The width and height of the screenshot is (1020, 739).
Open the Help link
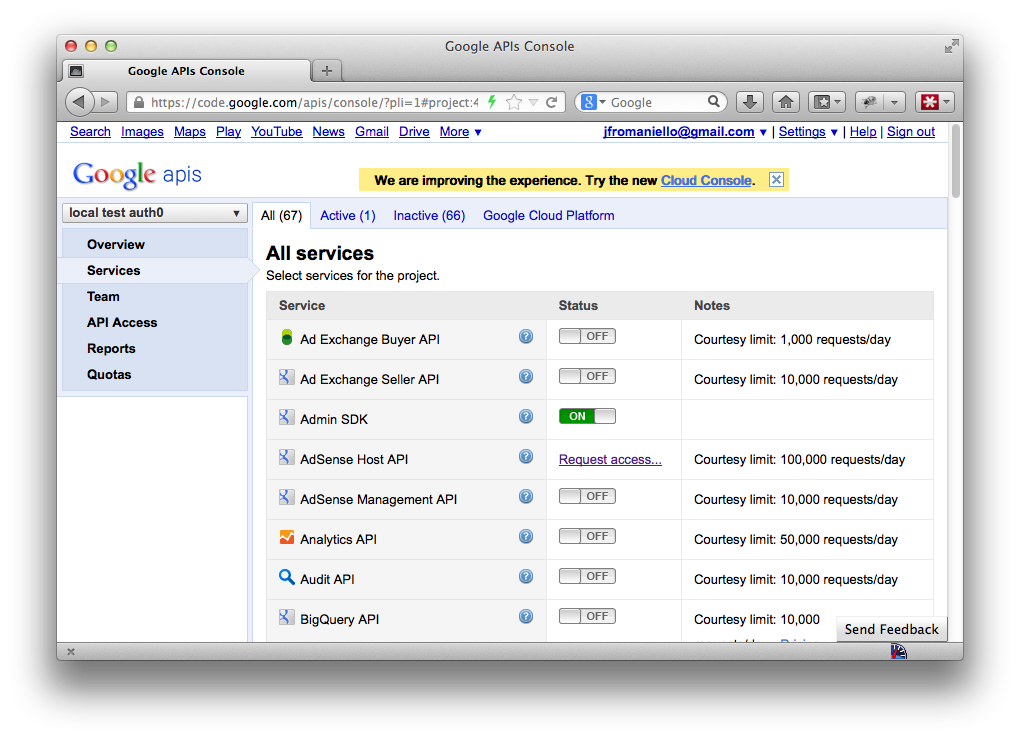click(x=863, y=132)
